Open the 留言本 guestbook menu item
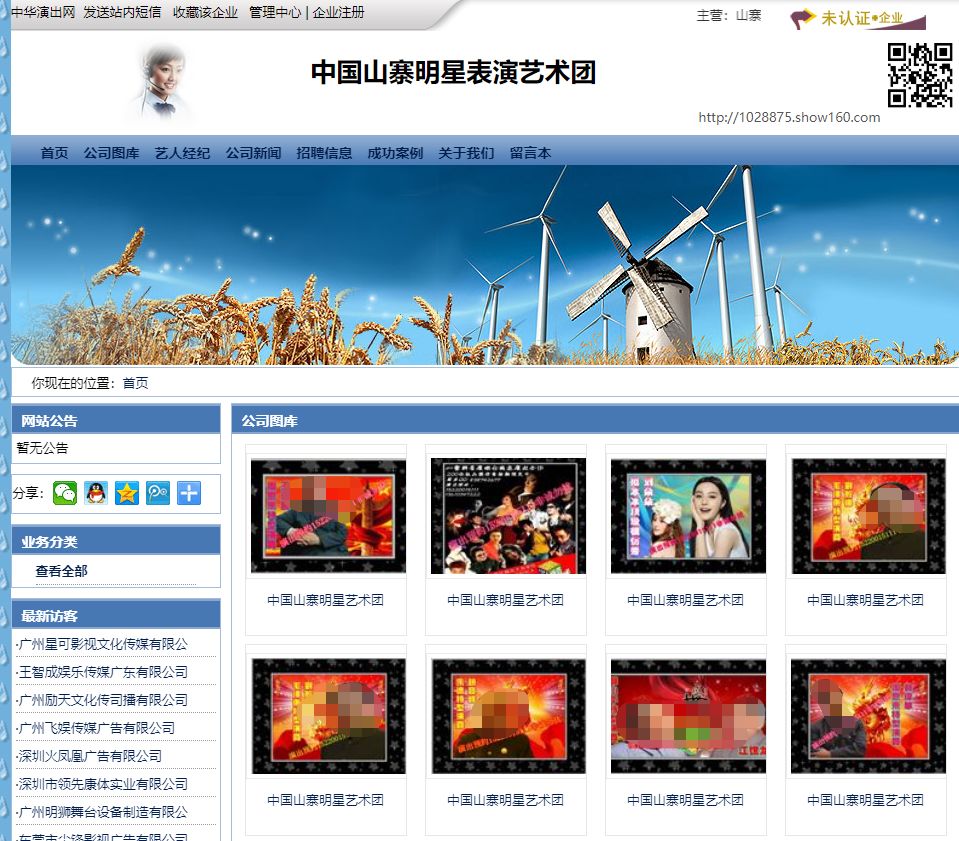This screenshot has width=959, height=841. pos(530,153)
